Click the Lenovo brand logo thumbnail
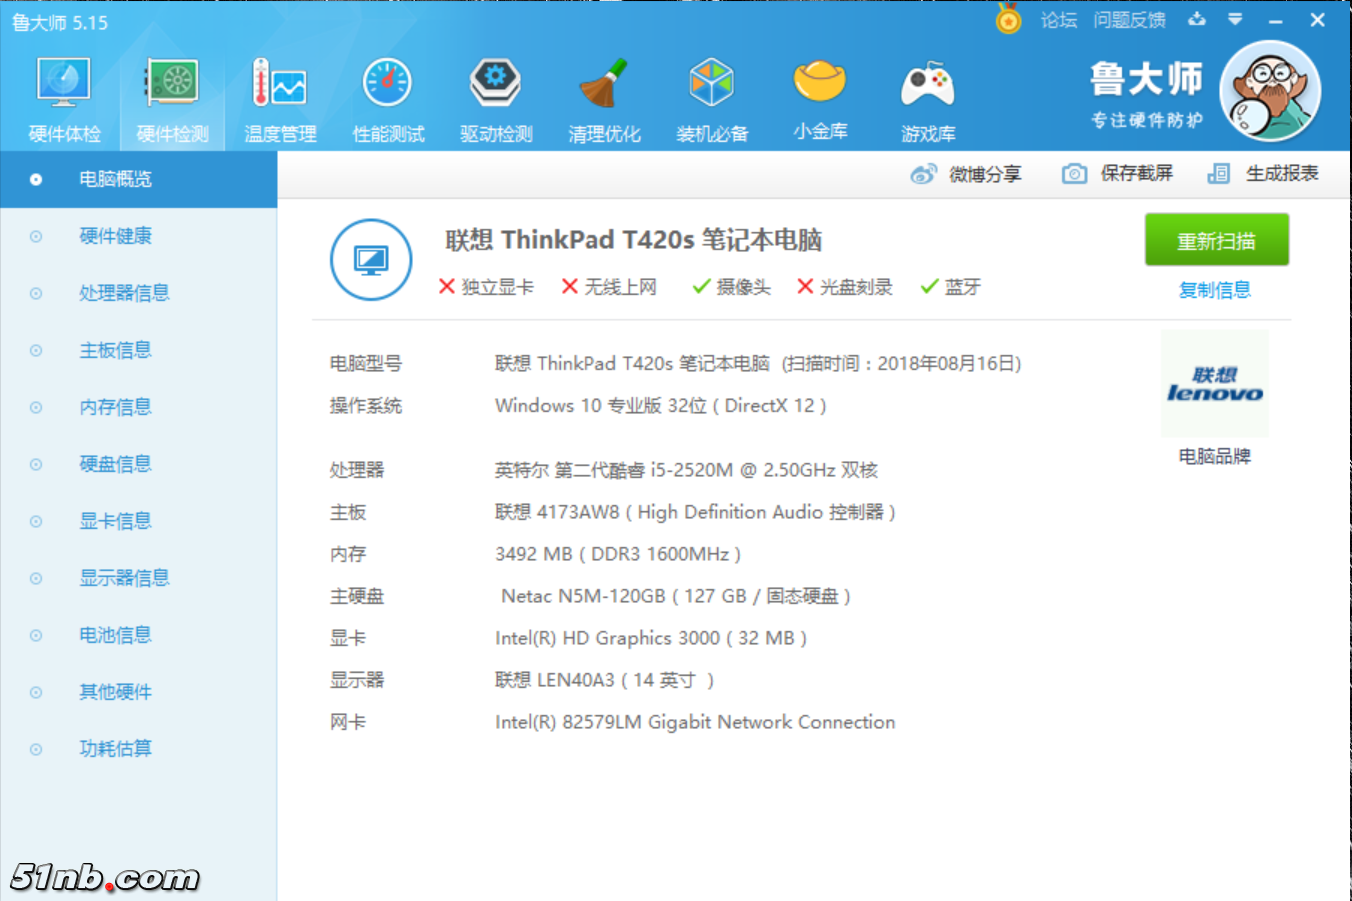Viewport: 1352px width, 901px height. pos(1214,385)
